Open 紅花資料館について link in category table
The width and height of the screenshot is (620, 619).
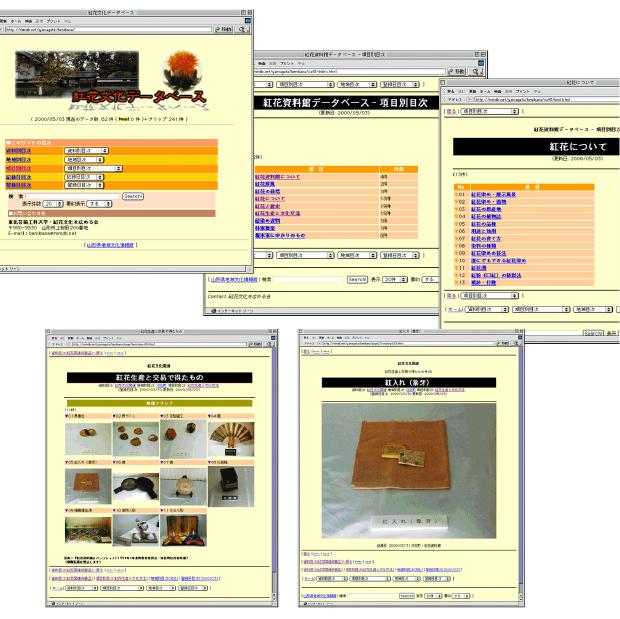[x=277, y=177]
